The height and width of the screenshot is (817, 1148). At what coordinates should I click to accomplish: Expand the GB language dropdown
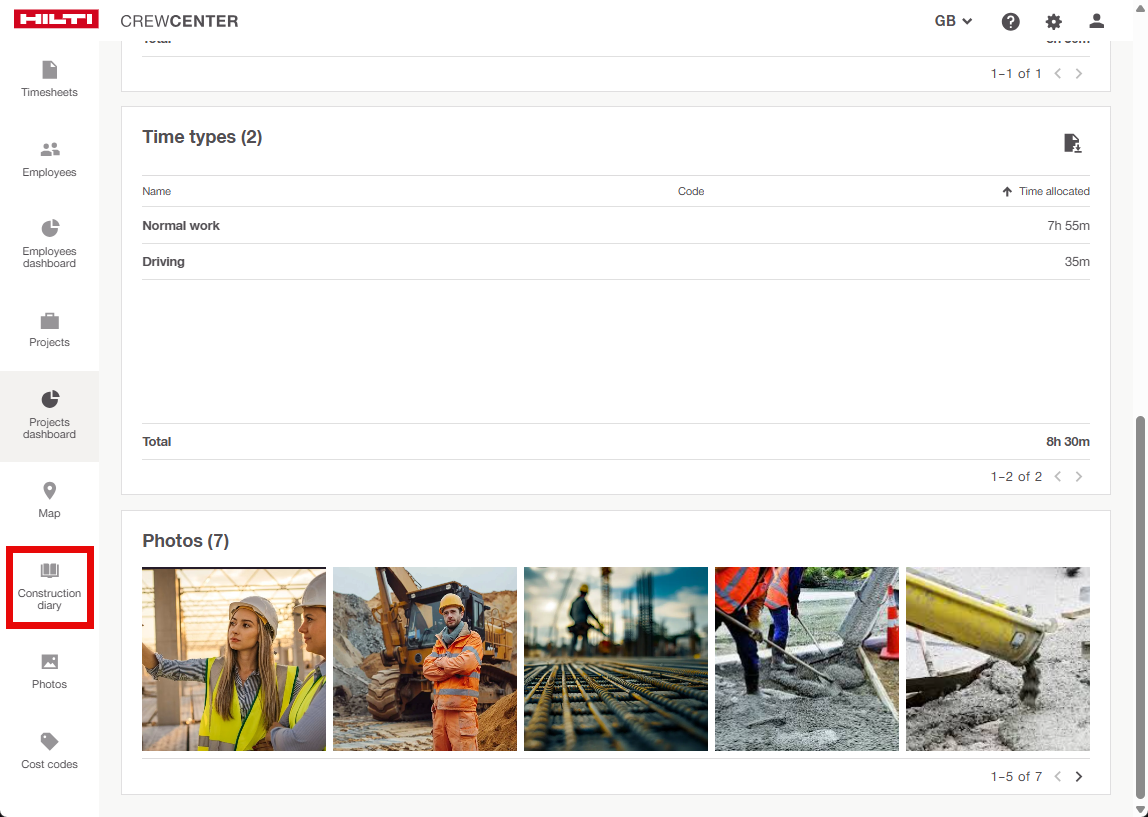point(953,21)
